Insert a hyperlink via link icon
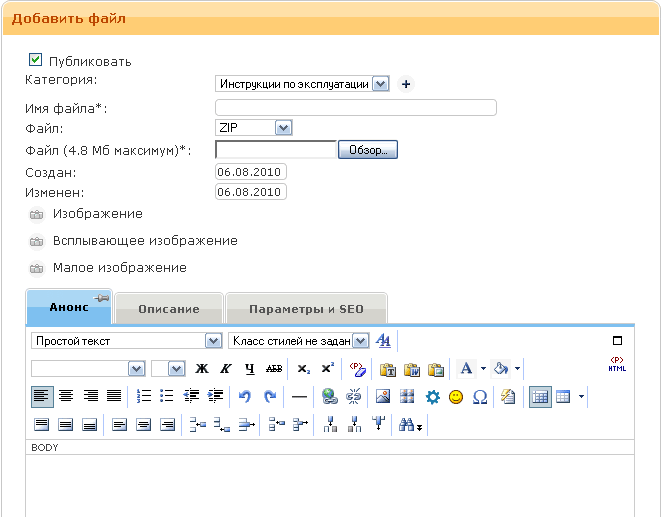Viewport: 661px width, 517px height. pyautogui.click(x=330, y=397)
